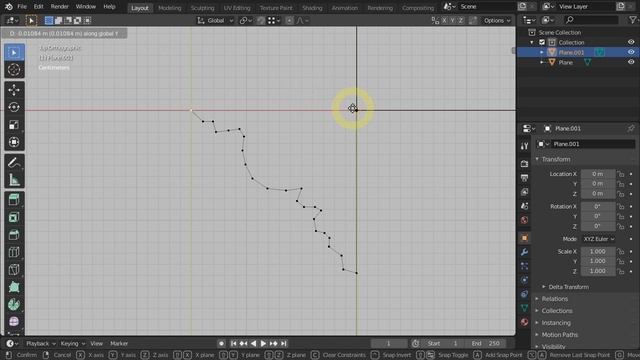Open the Playback dropdown in timeline
The image size is (640, 360).
pos(40,344)
